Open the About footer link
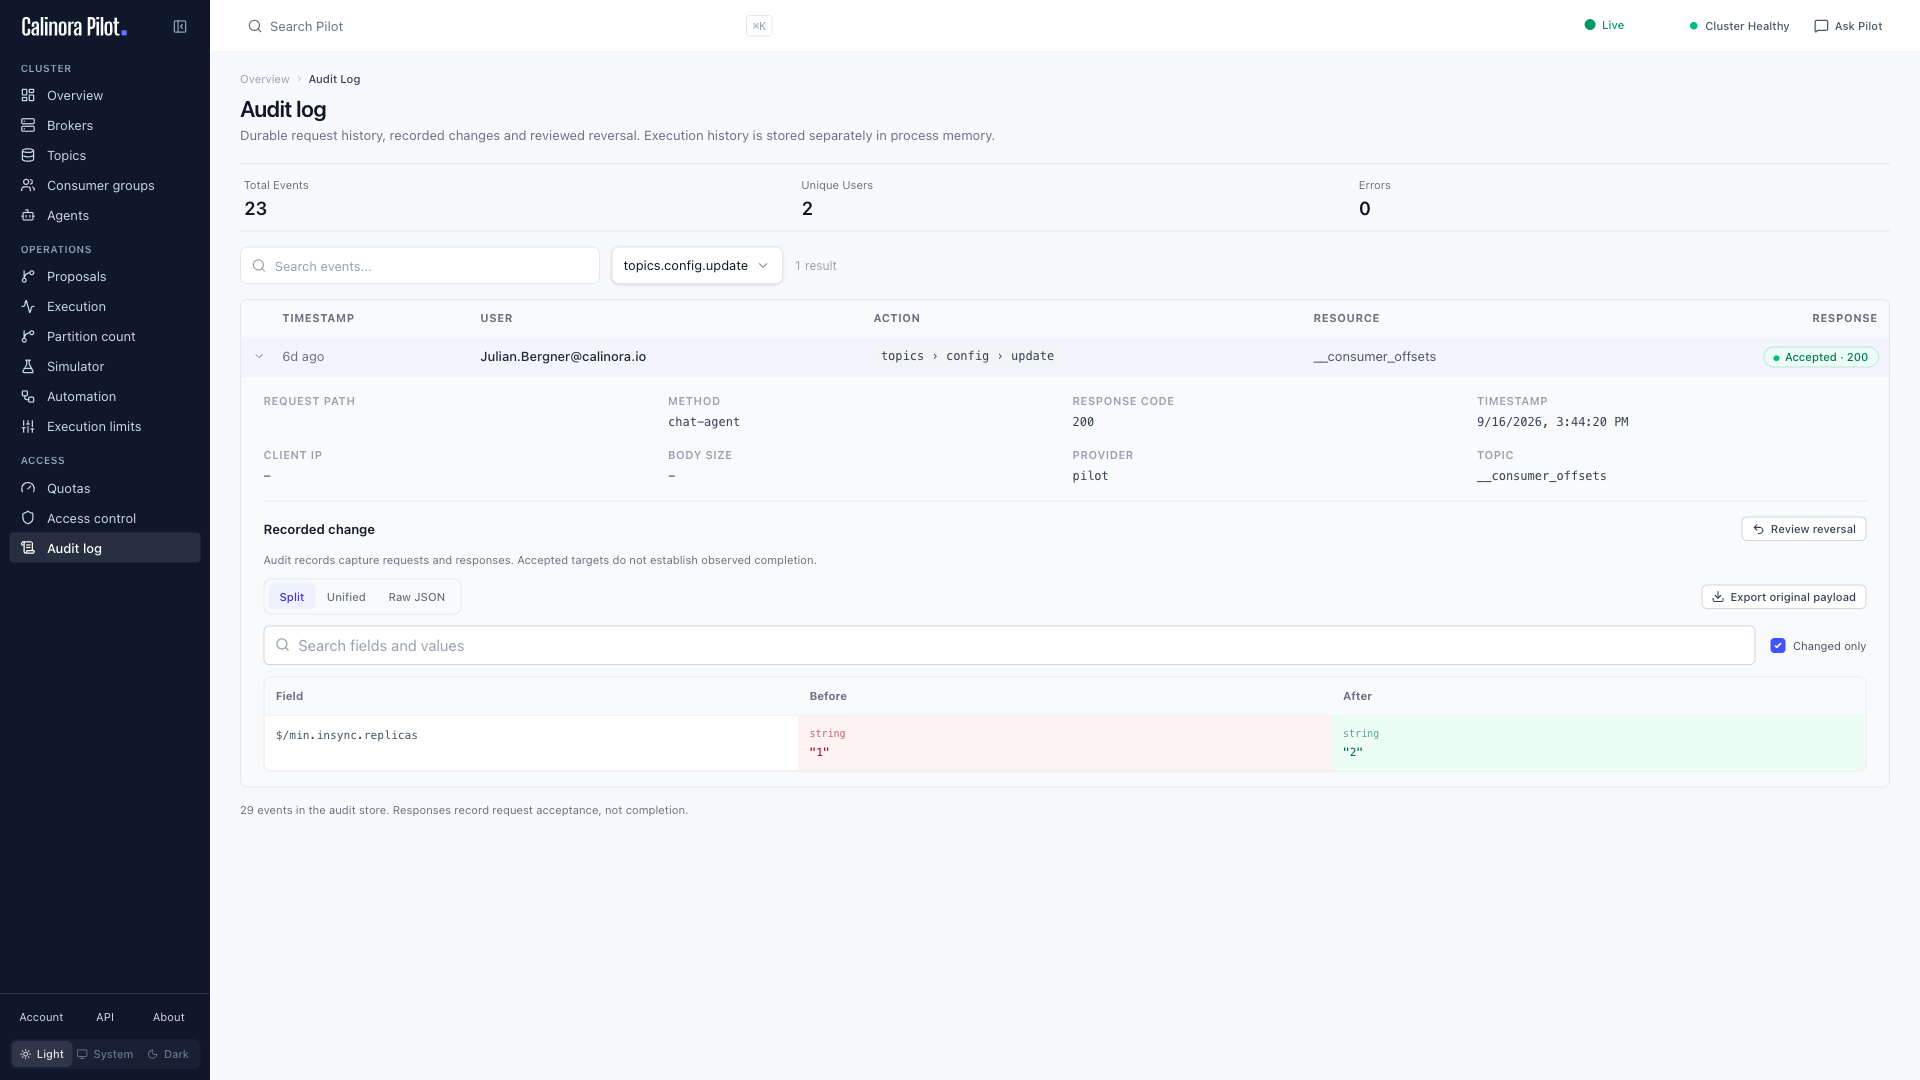The image size is (1920, 1080). point(169,1017)
